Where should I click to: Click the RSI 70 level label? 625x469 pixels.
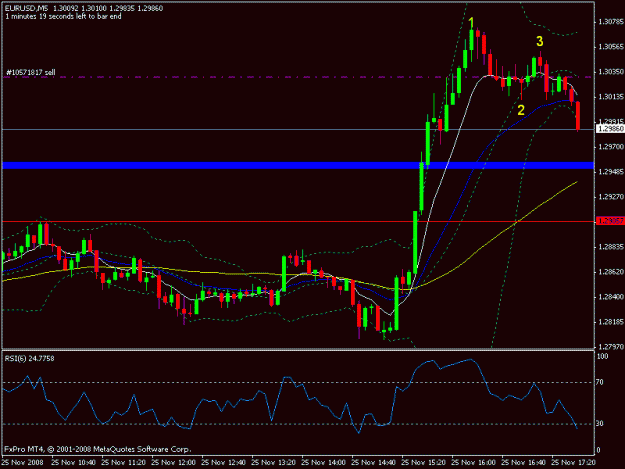pyautogui.click(x=599, y=383)
